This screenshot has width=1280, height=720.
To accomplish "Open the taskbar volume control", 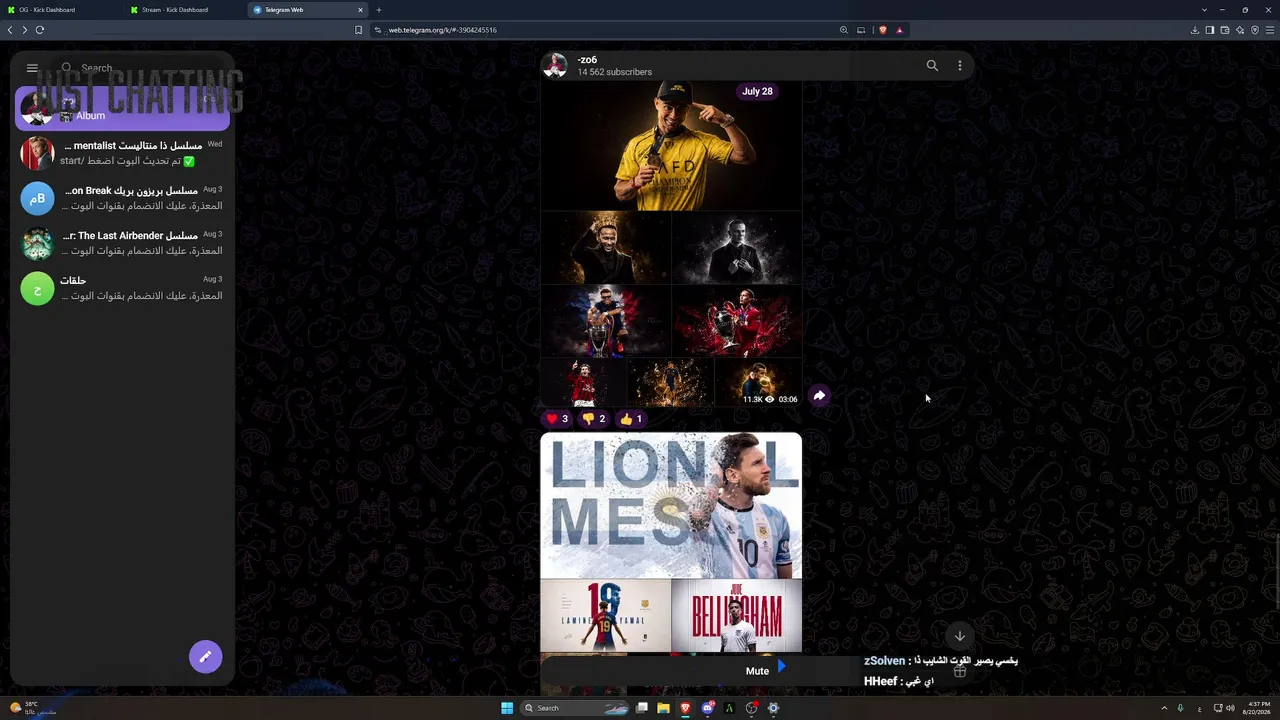I will point(1230,708).
